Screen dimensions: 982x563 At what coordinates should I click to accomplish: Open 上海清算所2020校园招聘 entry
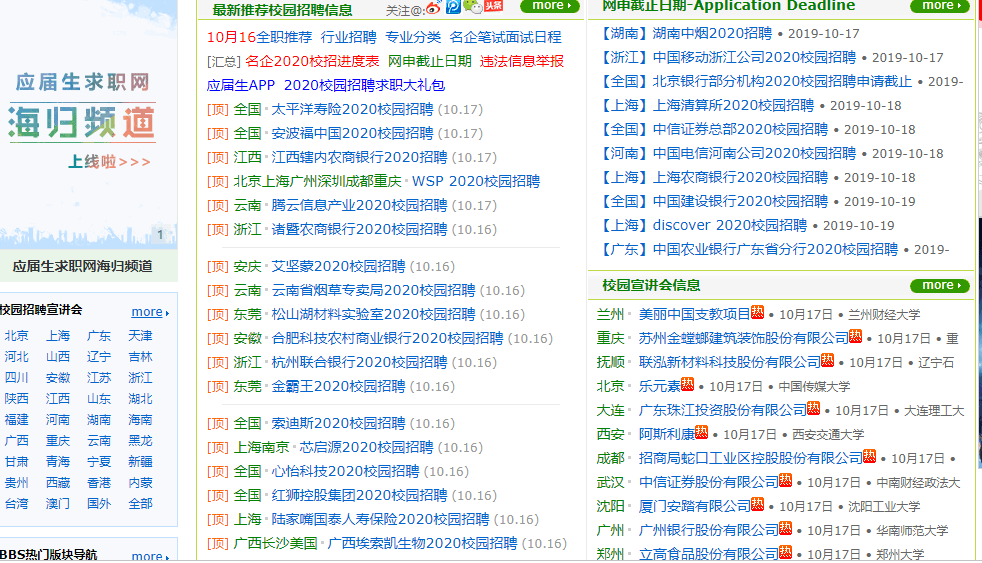pos(733,106)
